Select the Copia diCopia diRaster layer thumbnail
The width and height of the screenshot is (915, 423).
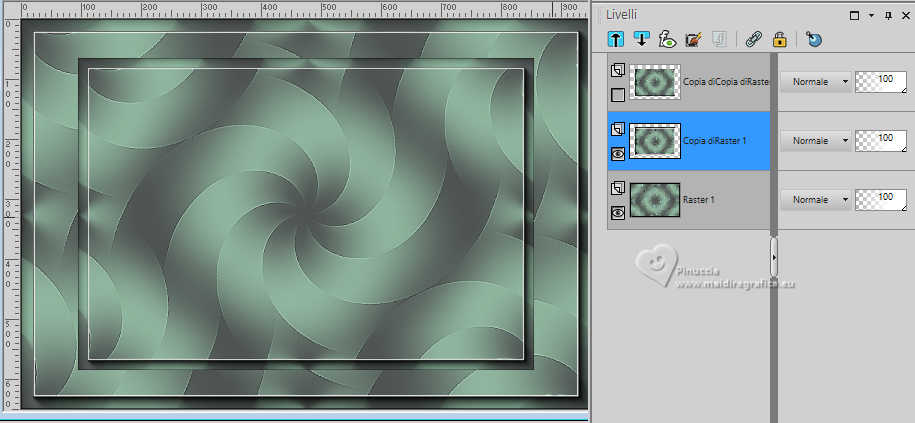[655, 82]
